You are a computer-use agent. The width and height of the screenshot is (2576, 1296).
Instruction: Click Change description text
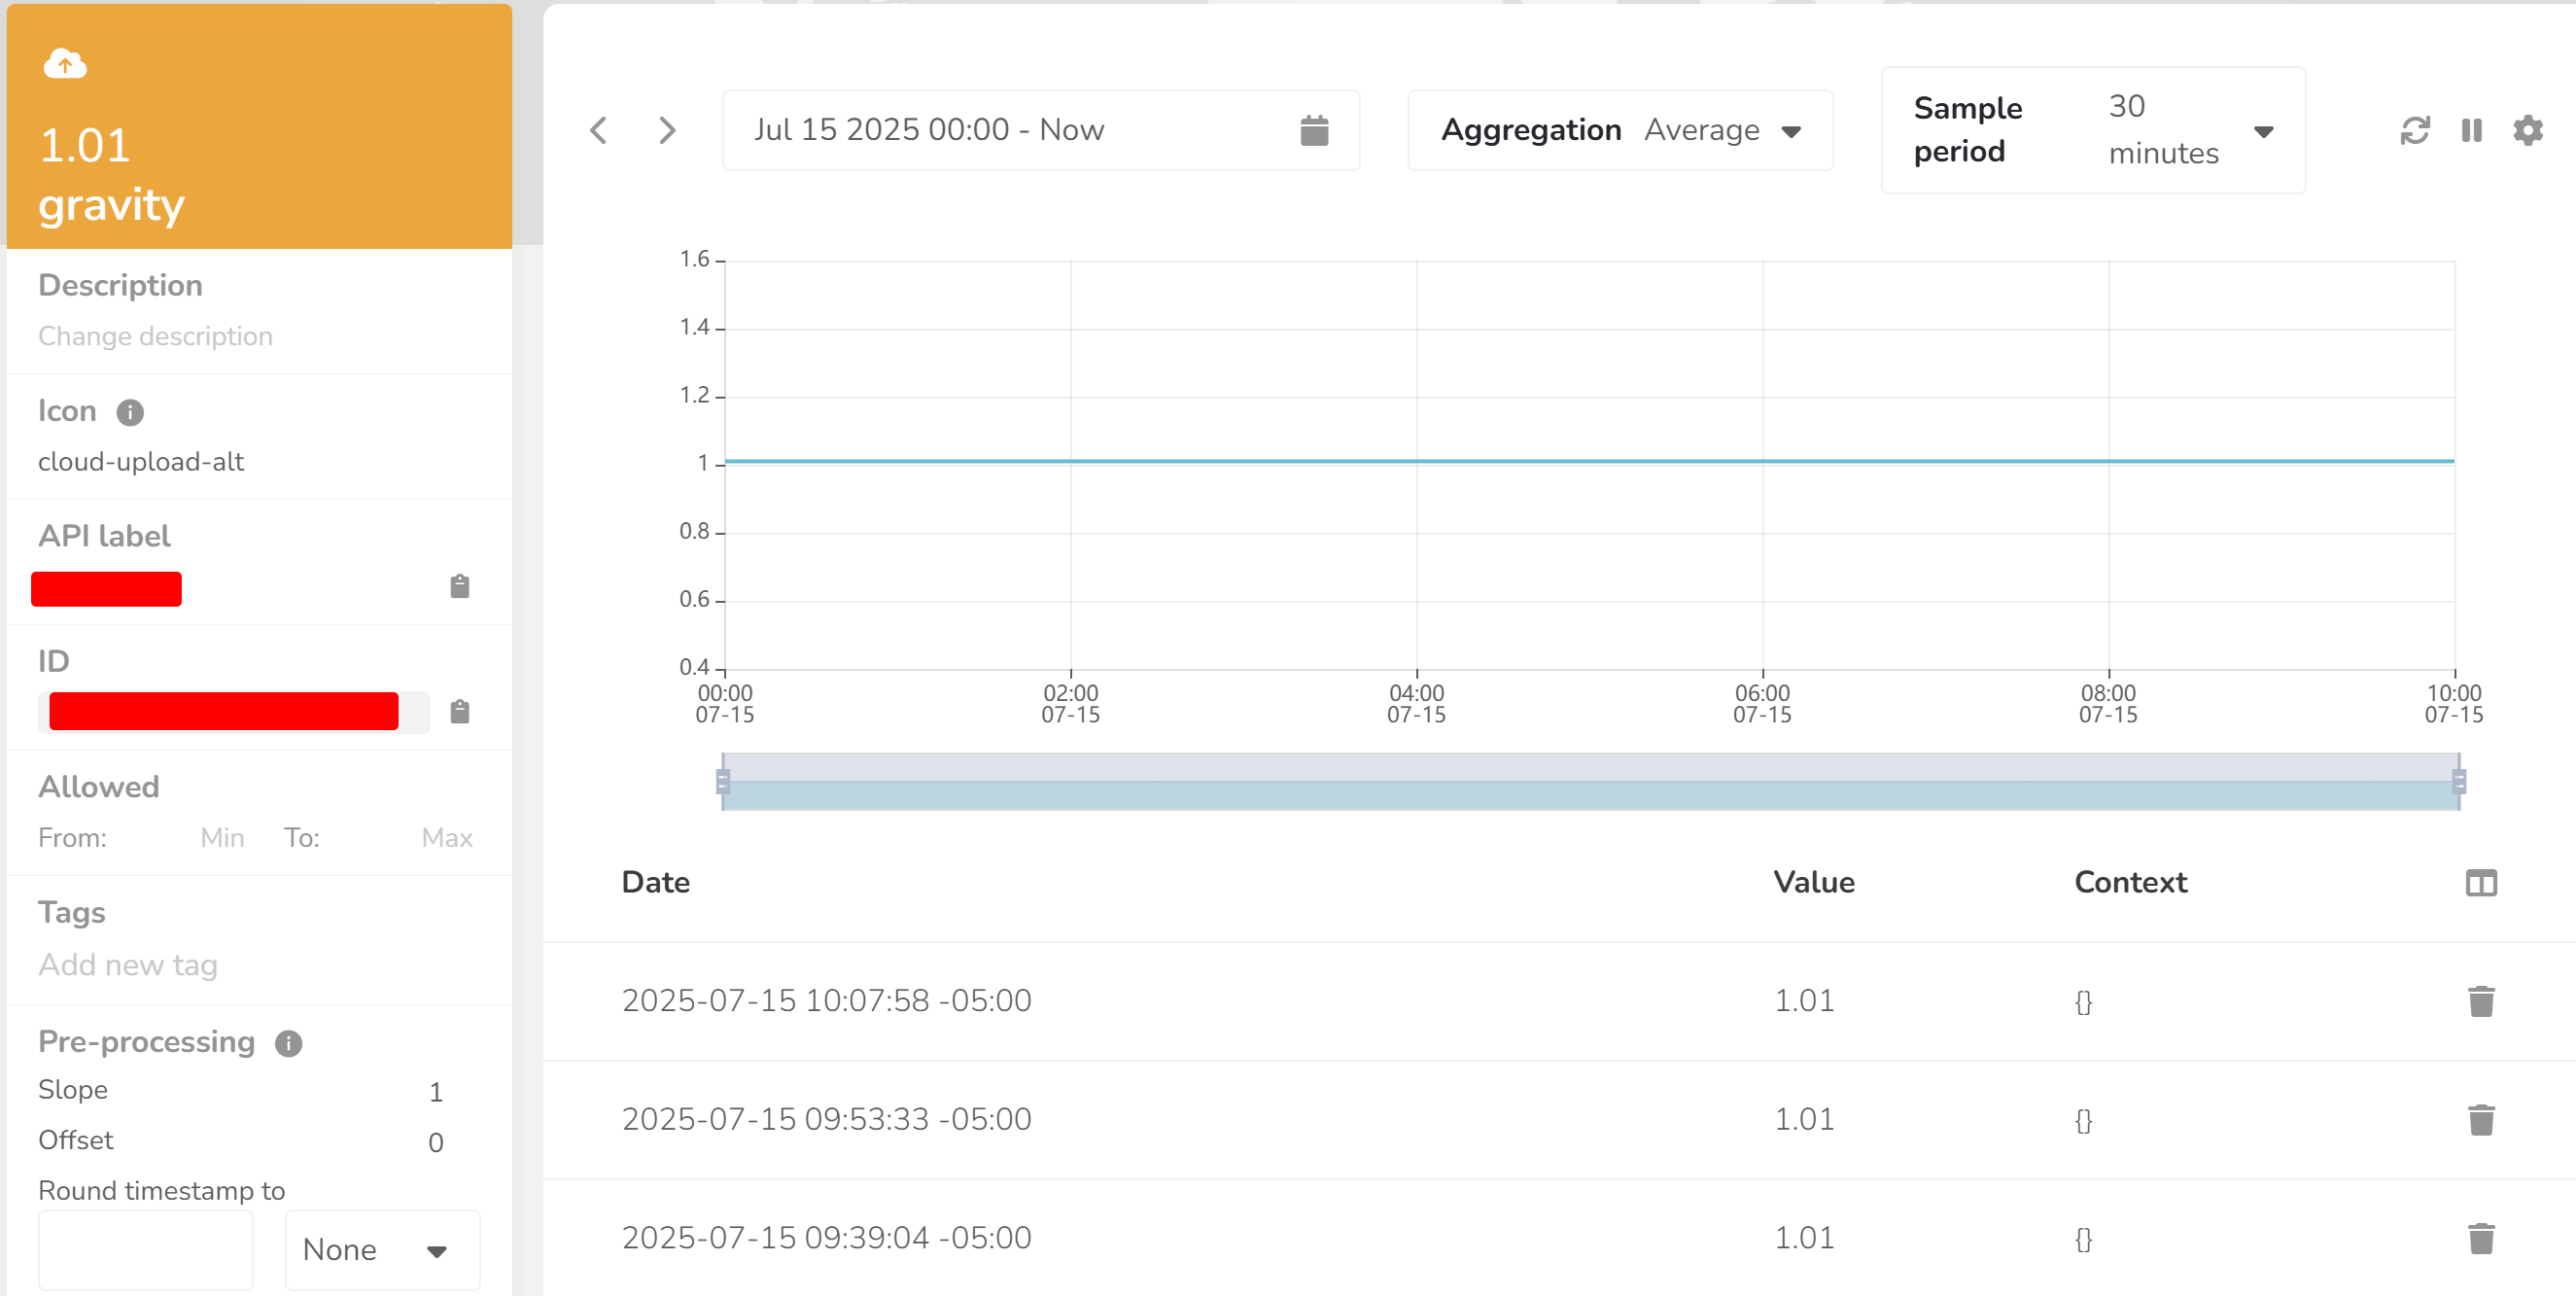(155, 336)
